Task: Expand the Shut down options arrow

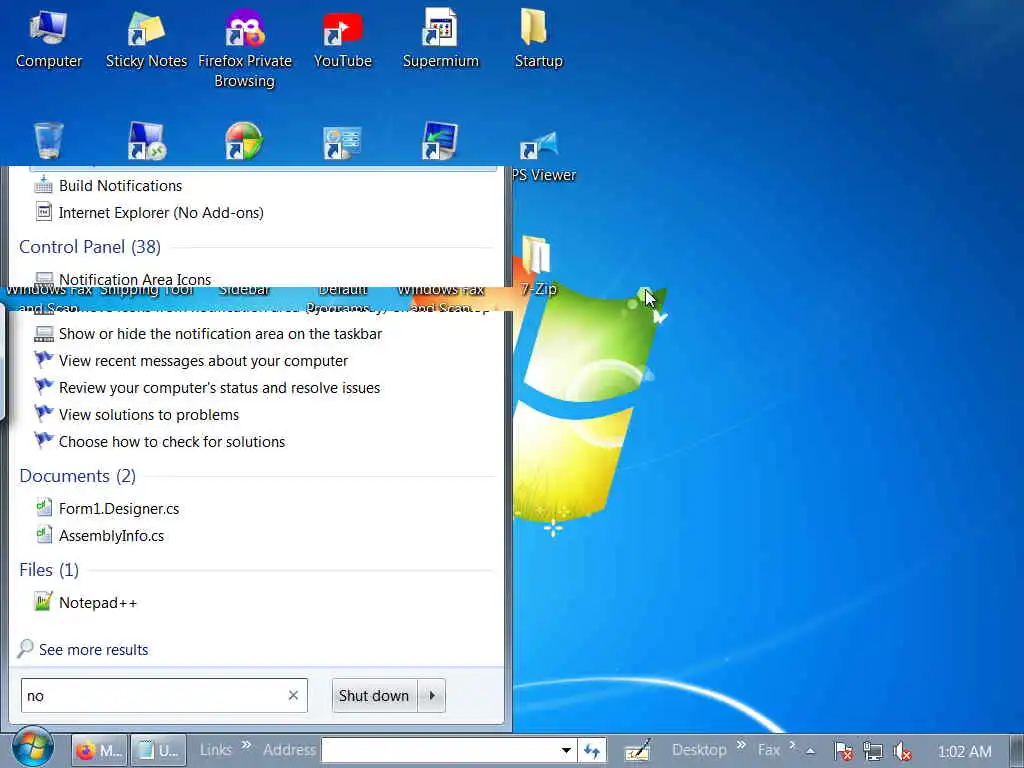Action: (x=432, y=696)
